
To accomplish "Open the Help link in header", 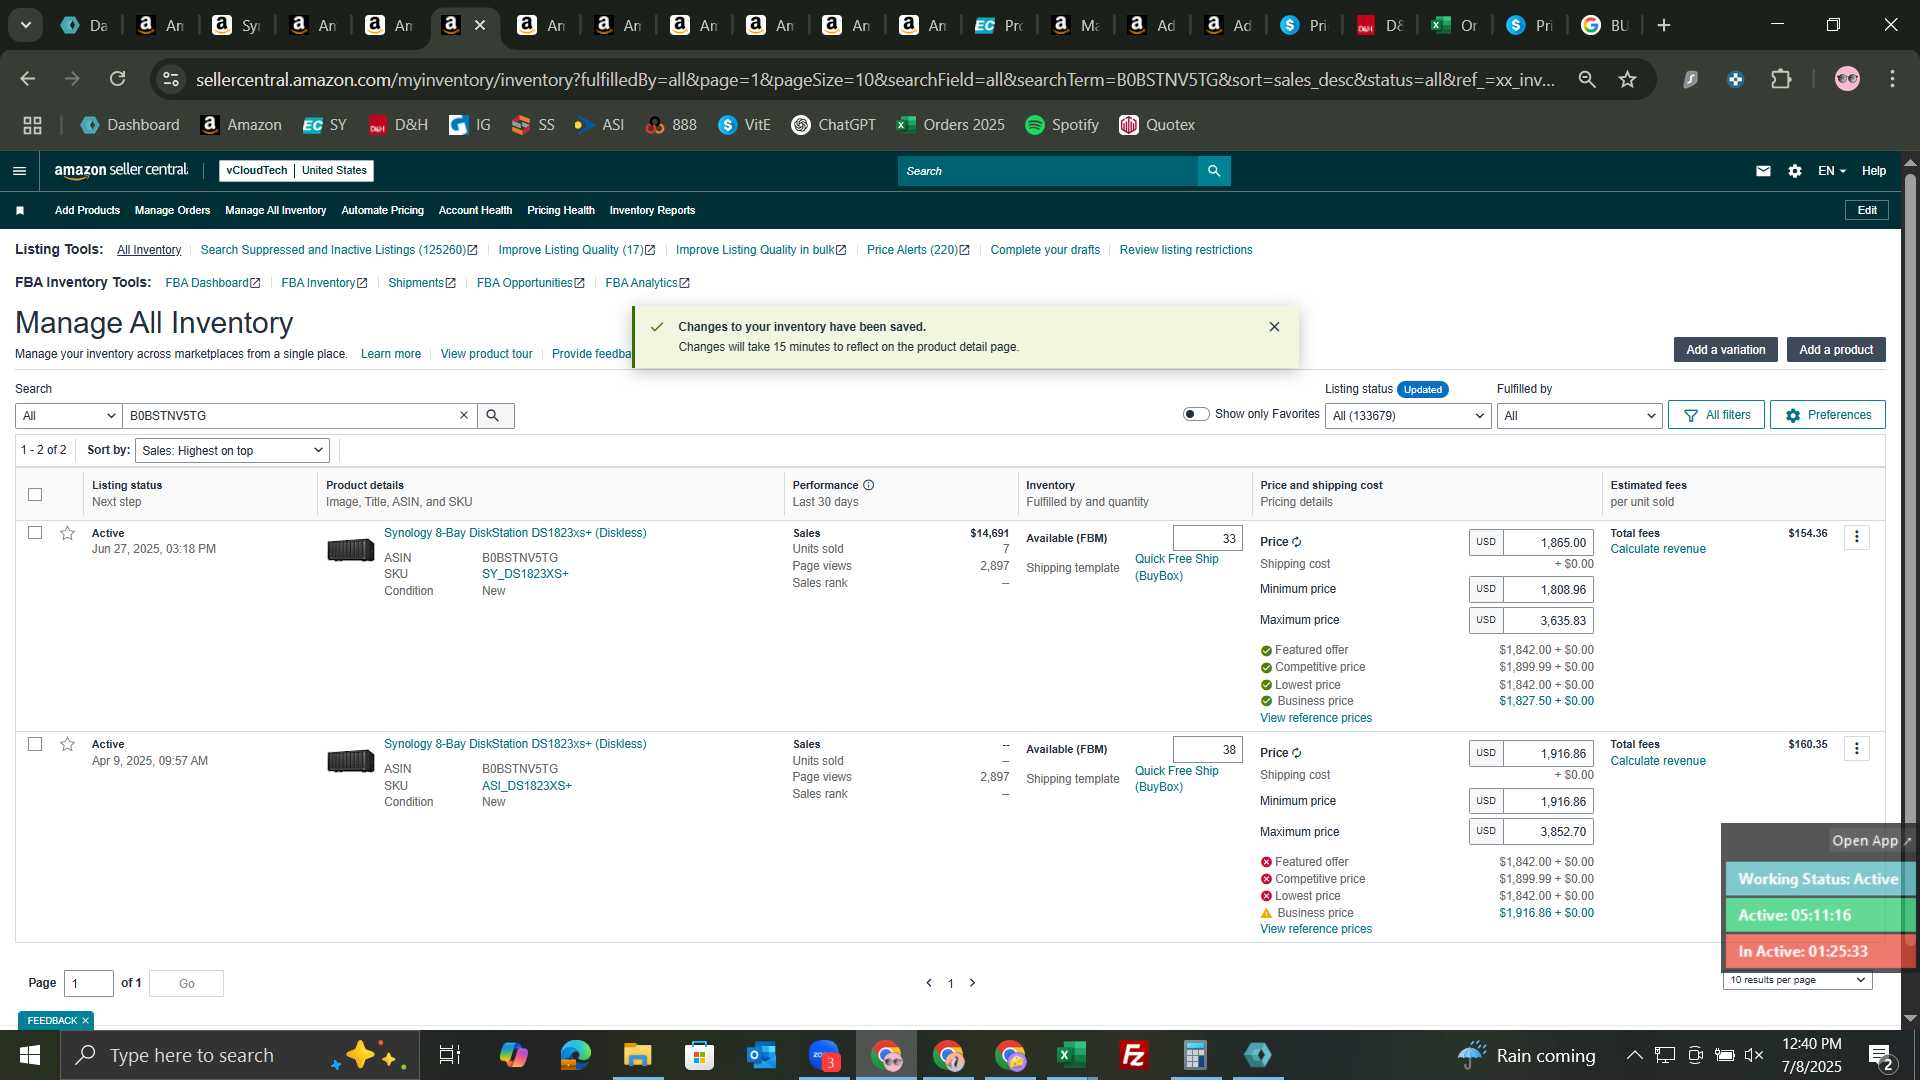I will click(1873, 171).
